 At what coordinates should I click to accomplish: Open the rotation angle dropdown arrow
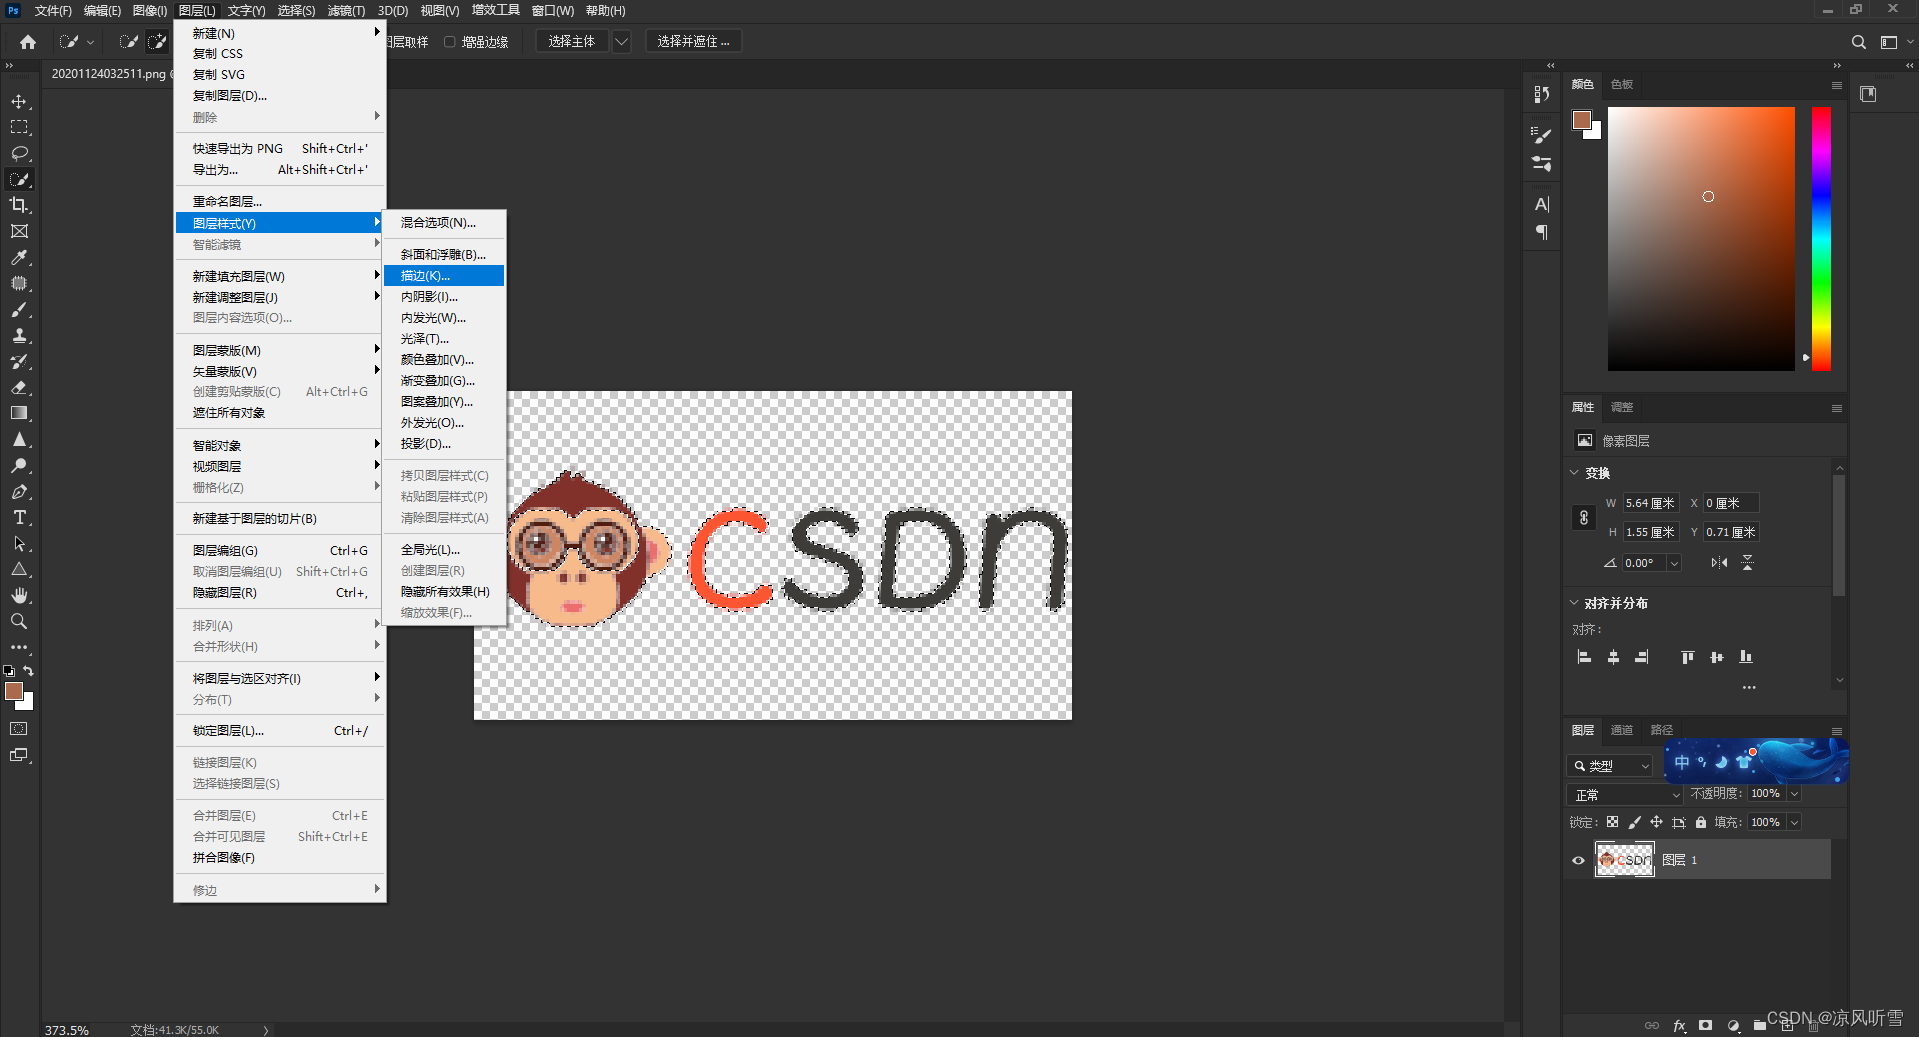point(1674,563)
